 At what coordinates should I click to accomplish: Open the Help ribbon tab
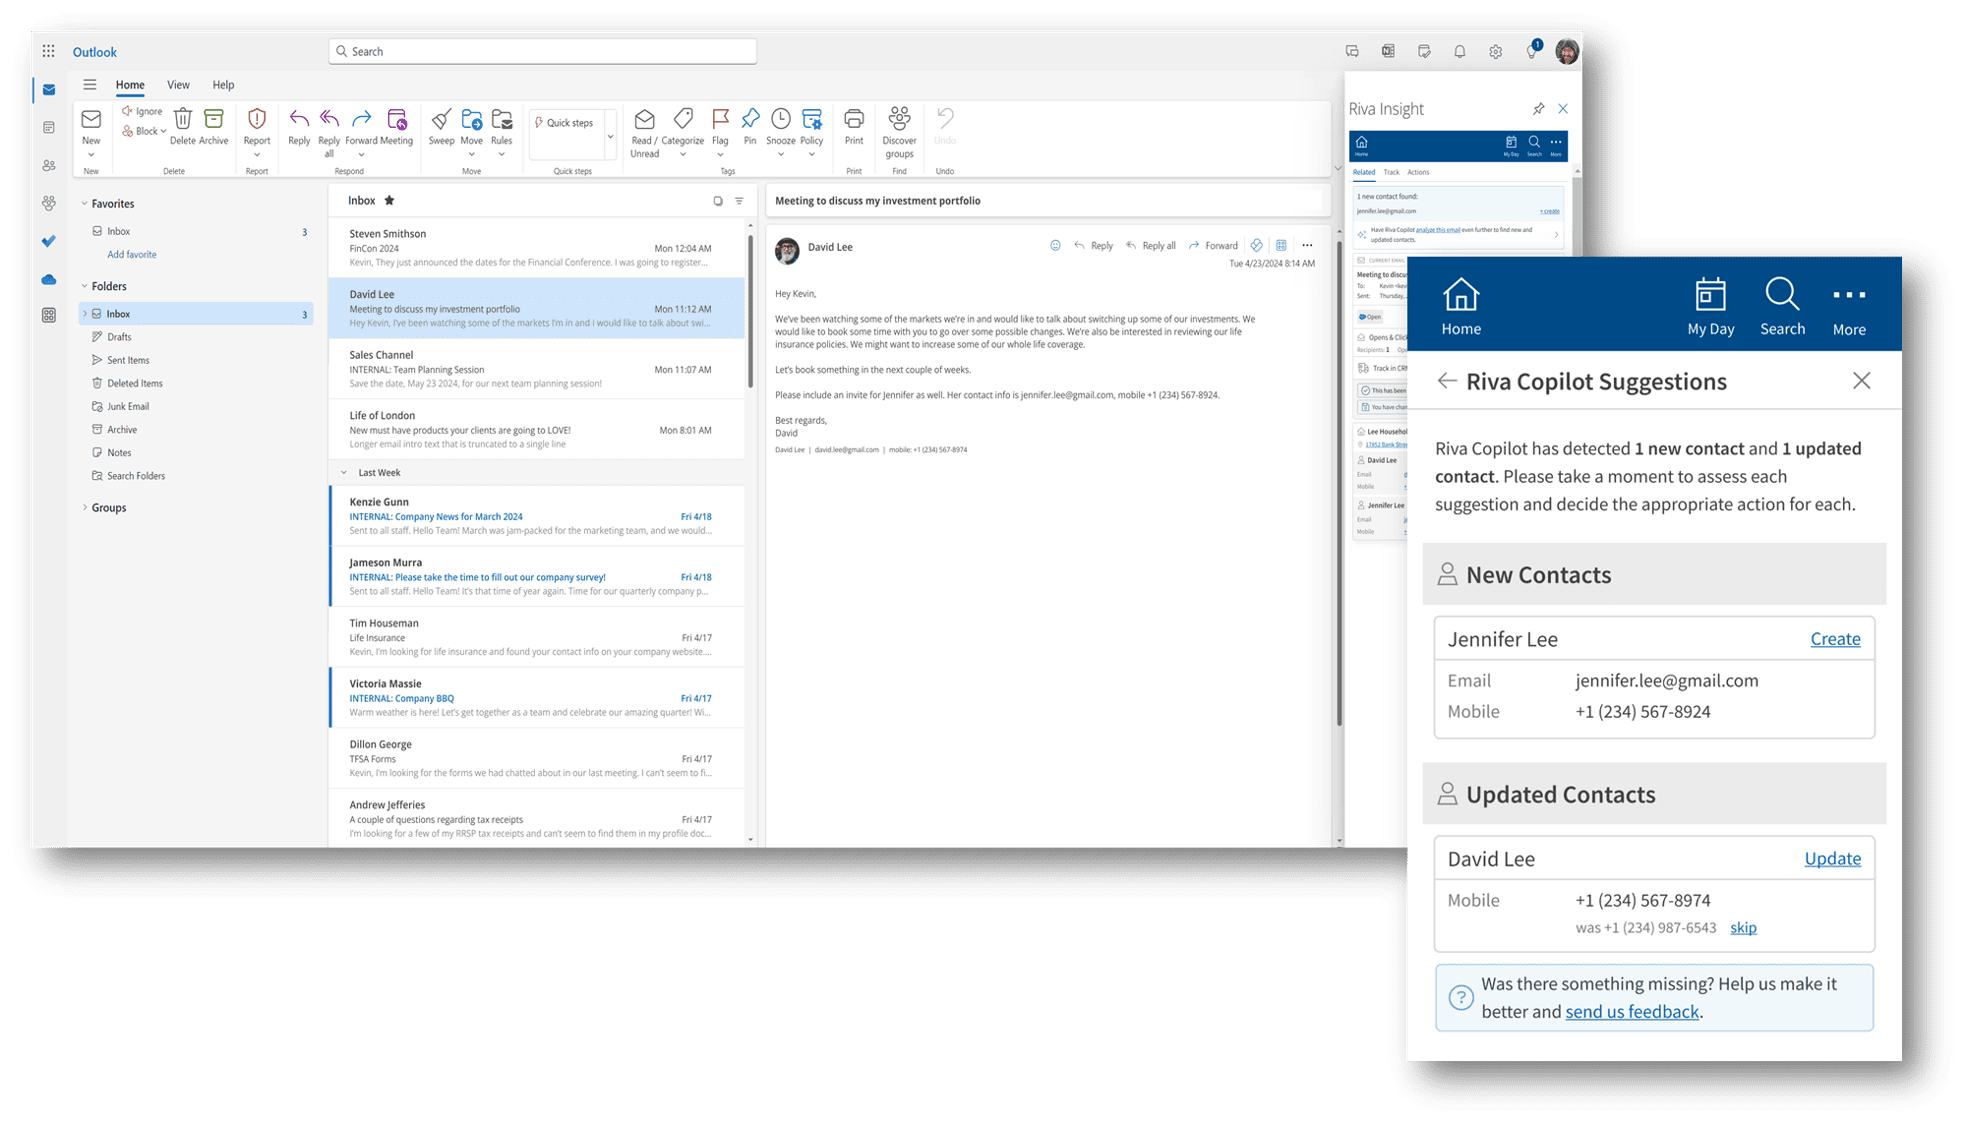(223, 85)
